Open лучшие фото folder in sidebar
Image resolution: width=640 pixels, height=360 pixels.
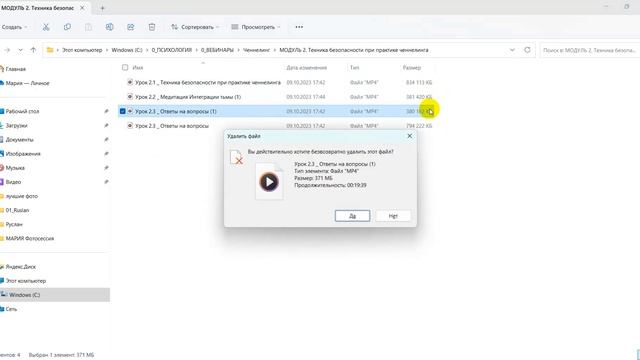tap(22, 196)
